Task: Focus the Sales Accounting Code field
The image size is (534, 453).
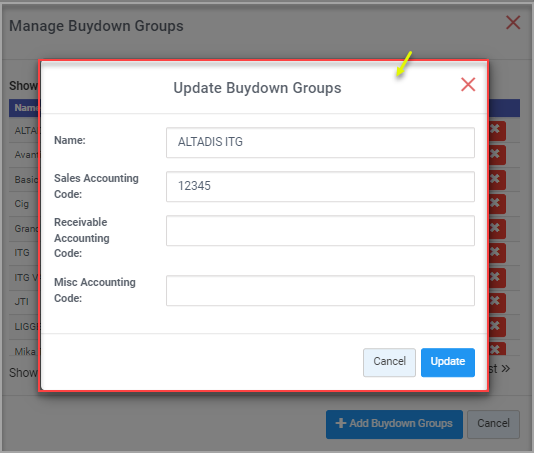Action: coord(320,186)
